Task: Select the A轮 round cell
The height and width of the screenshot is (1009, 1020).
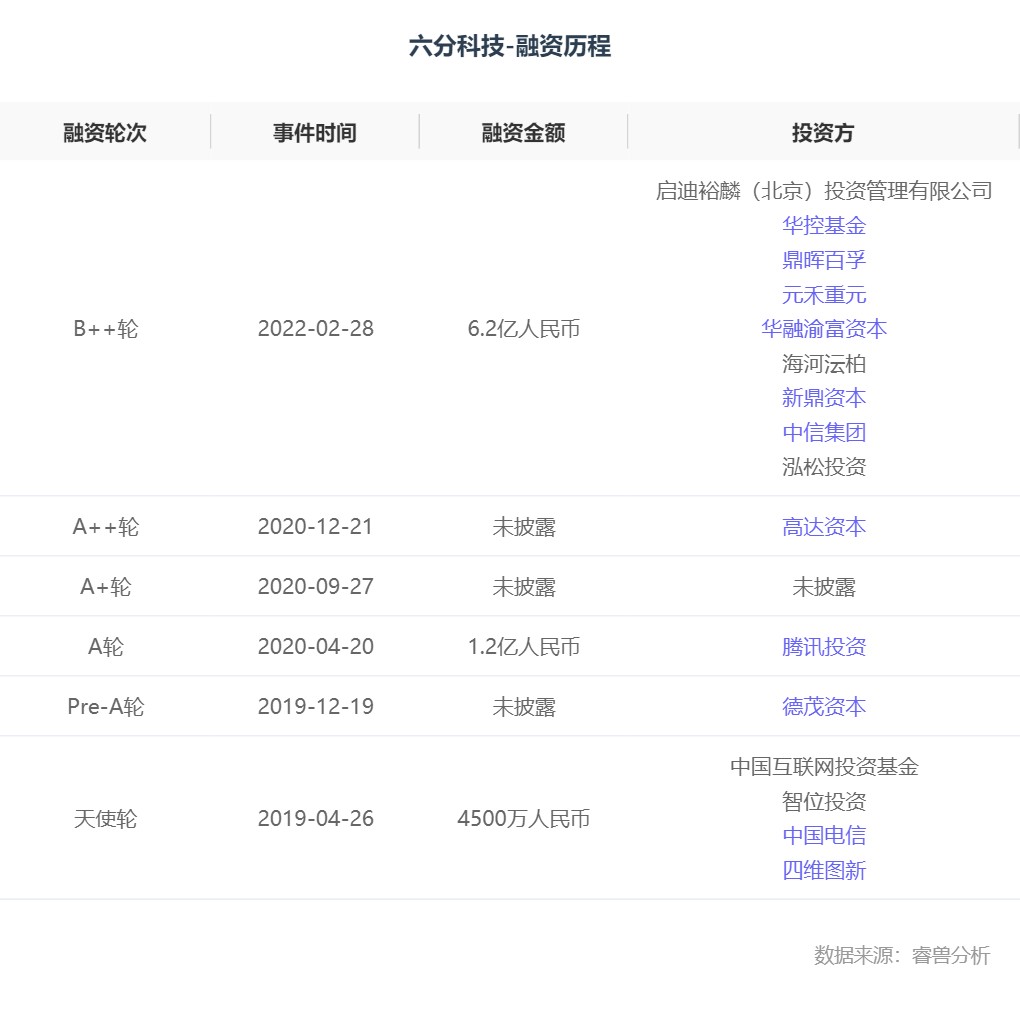Action: (x=105, y=647)
